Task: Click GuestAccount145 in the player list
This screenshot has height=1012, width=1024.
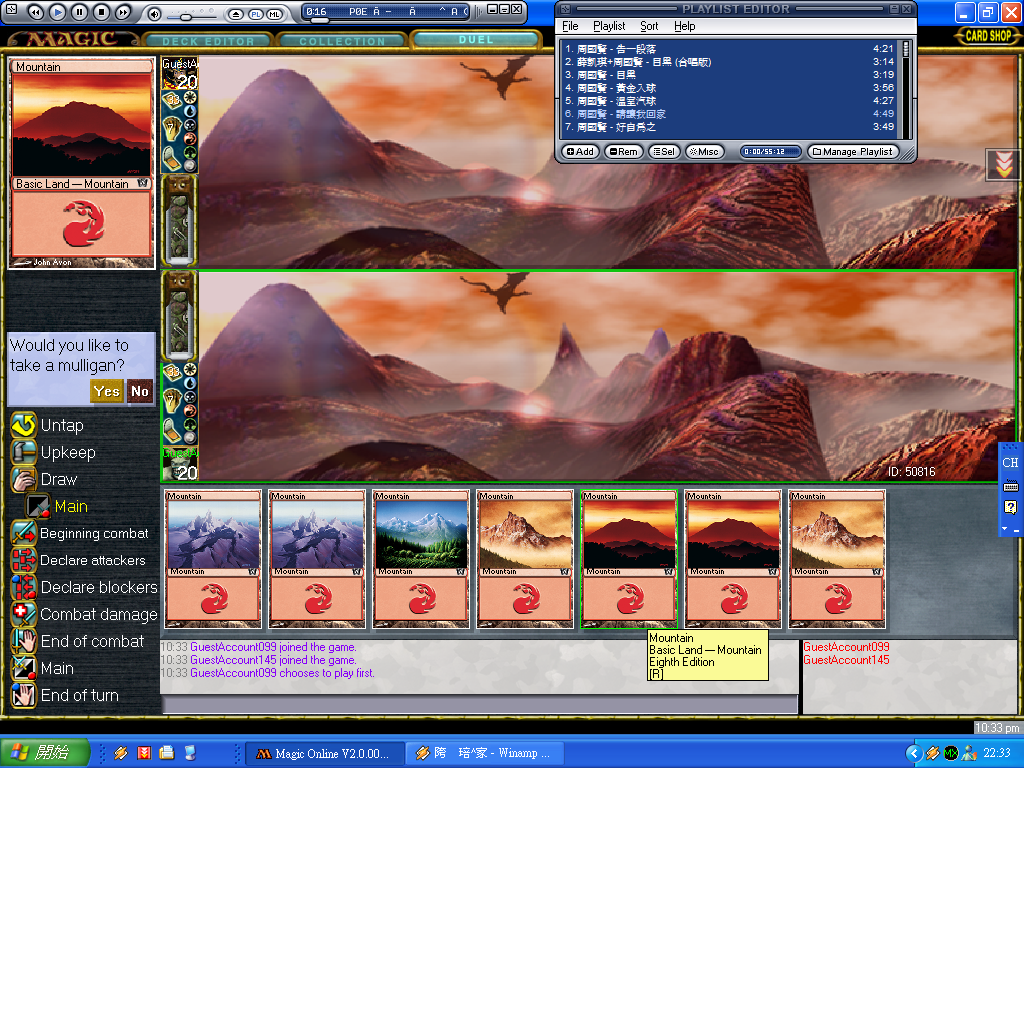Action: click(846, 660)
